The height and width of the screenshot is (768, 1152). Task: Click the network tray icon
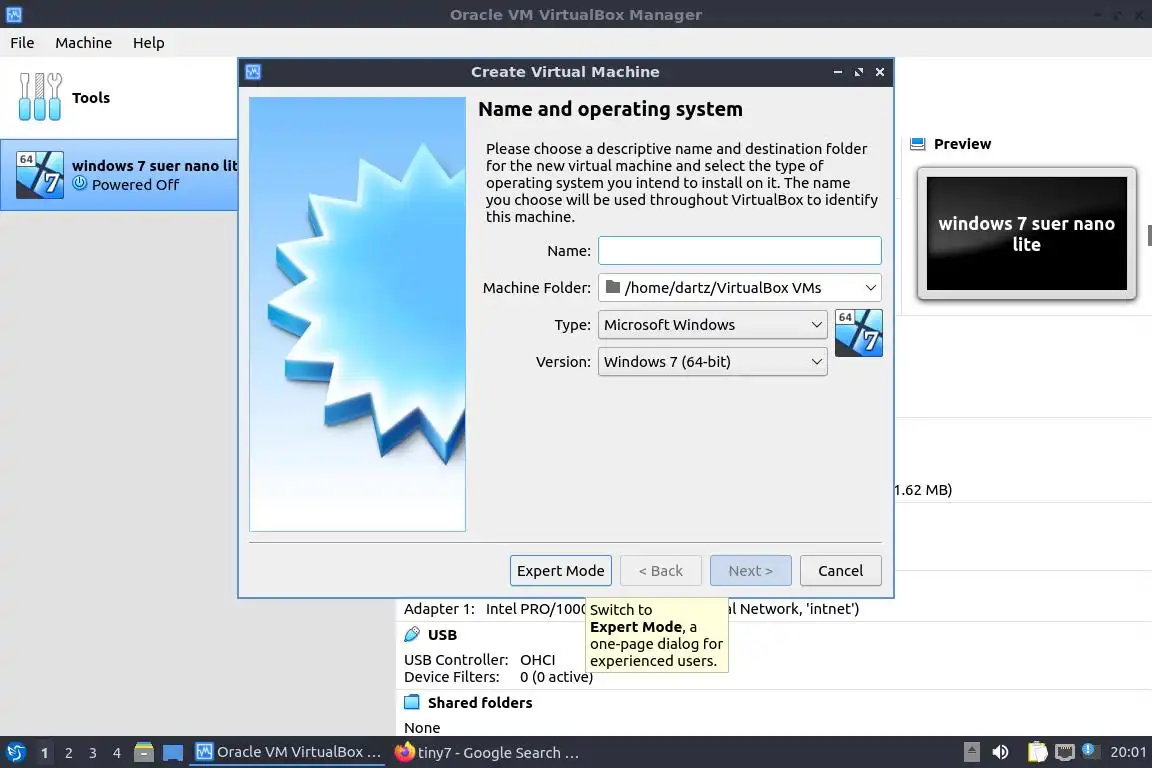coord(1065,752)
